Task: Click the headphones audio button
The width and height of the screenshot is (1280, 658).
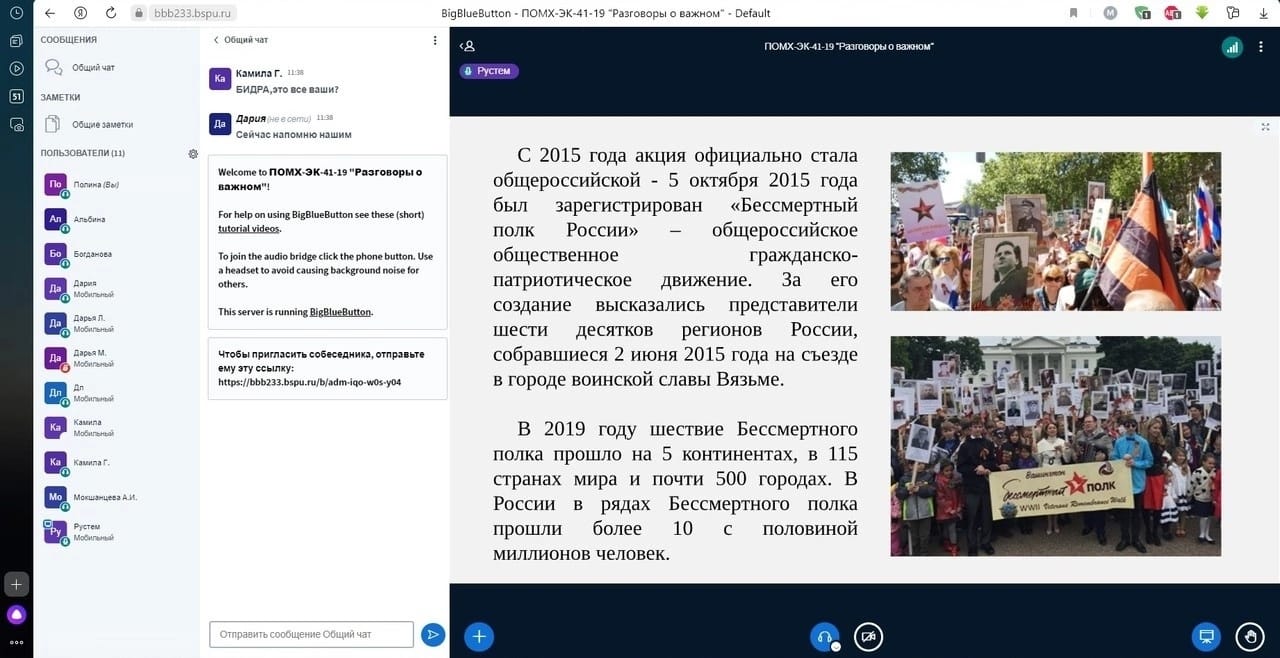Action: tap(824, 636)
